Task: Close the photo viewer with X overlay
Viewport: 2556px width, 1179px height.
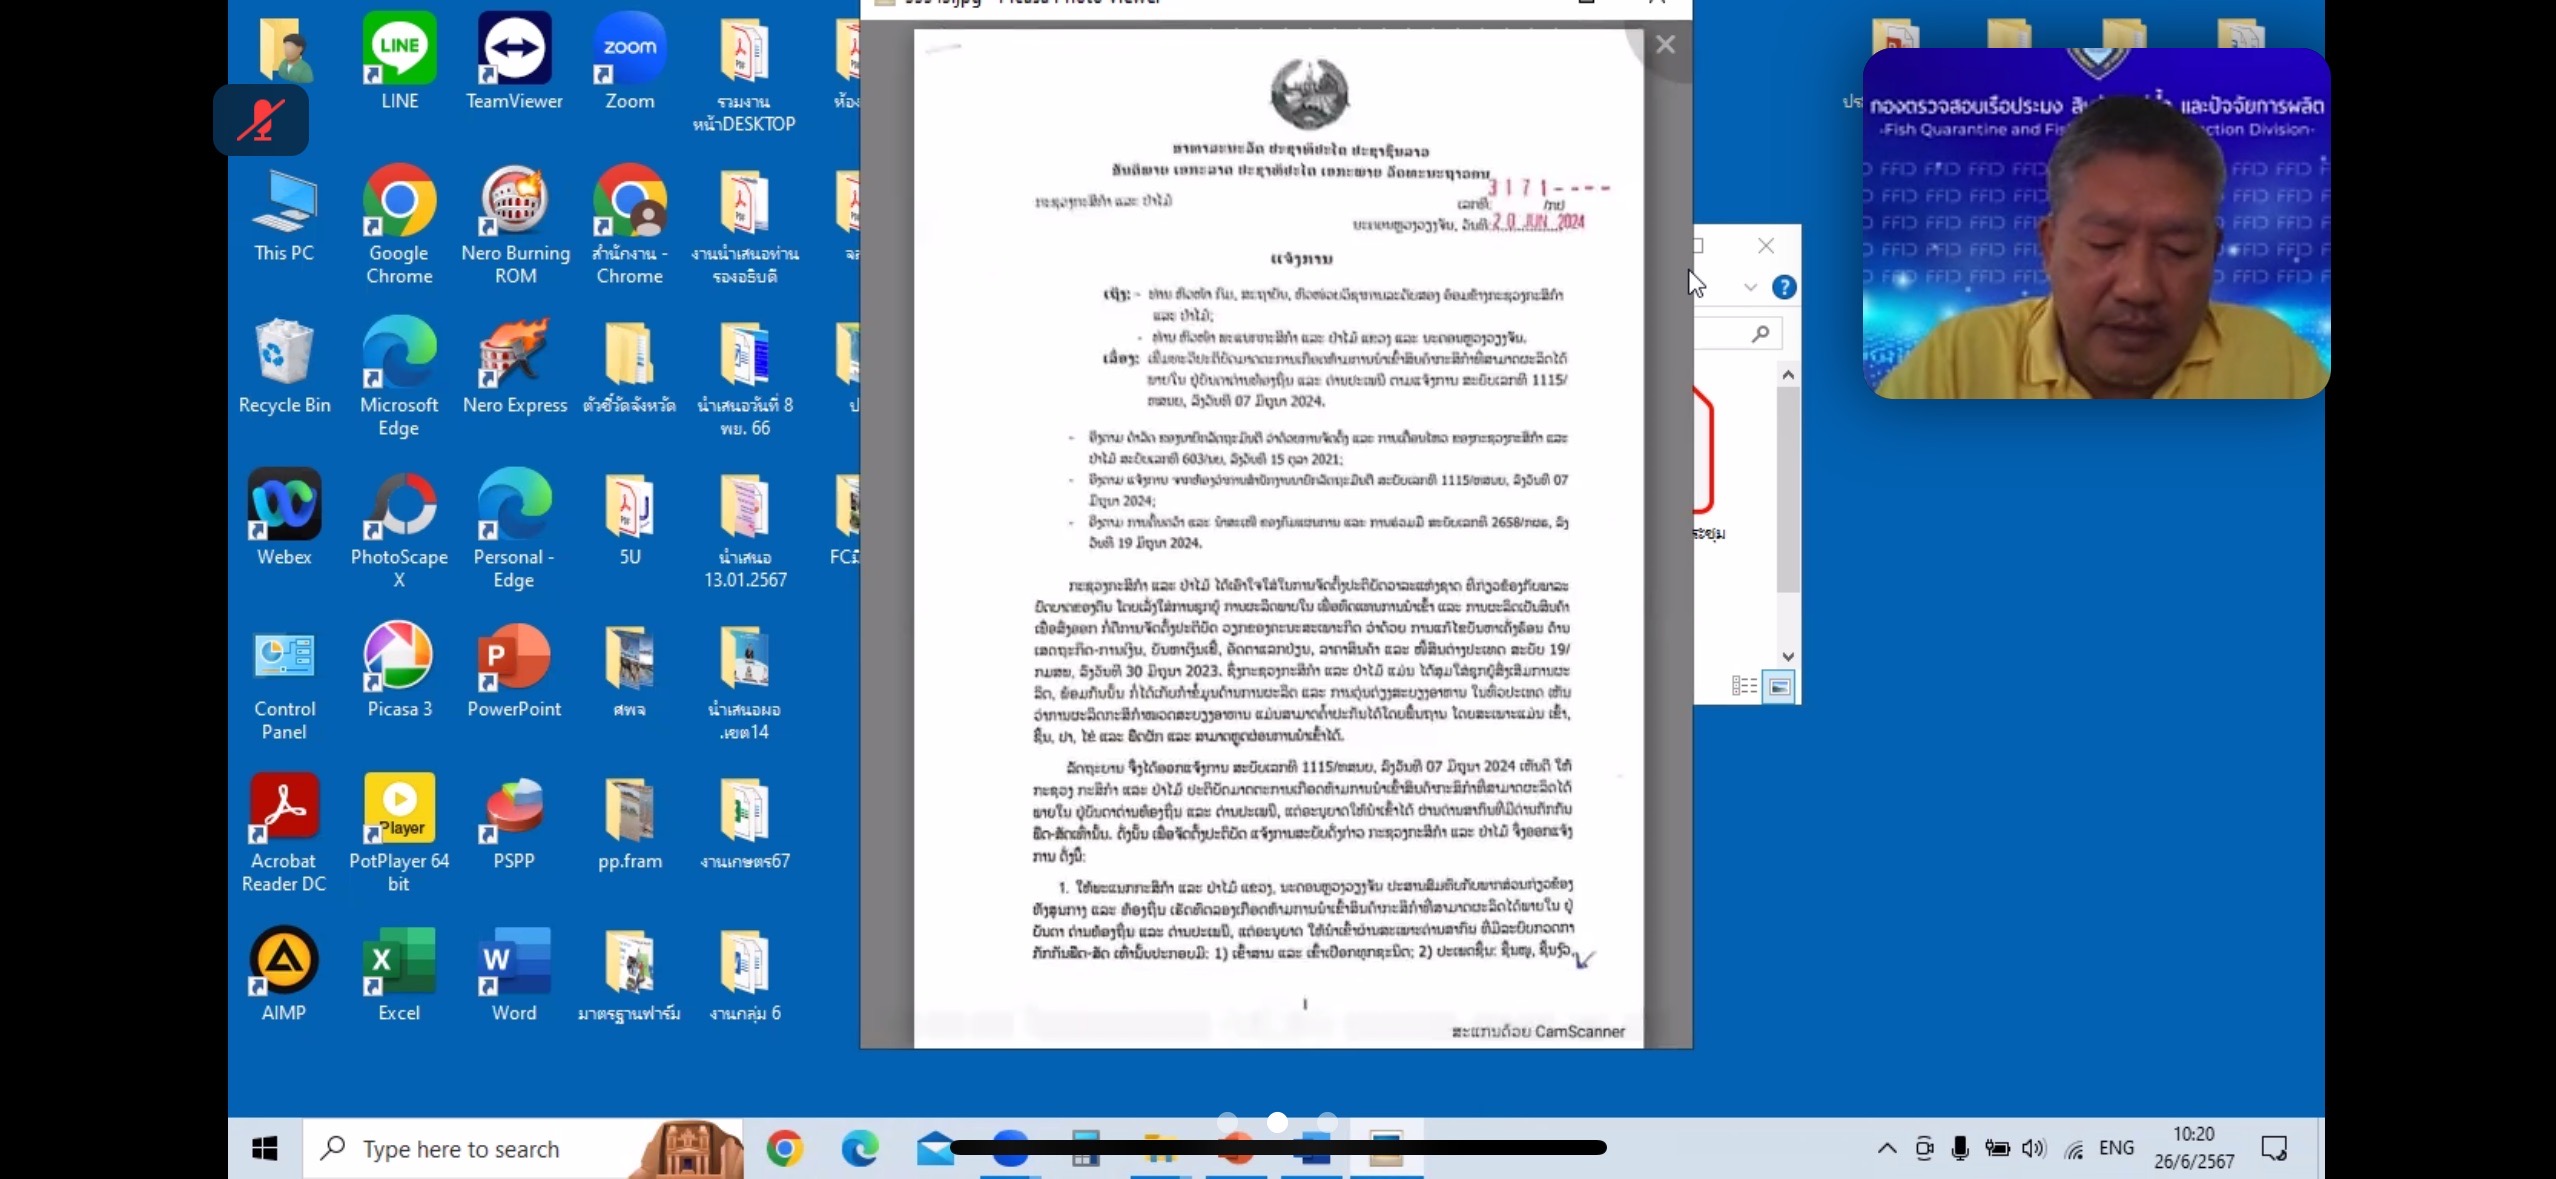Action: pos(1665,45)
